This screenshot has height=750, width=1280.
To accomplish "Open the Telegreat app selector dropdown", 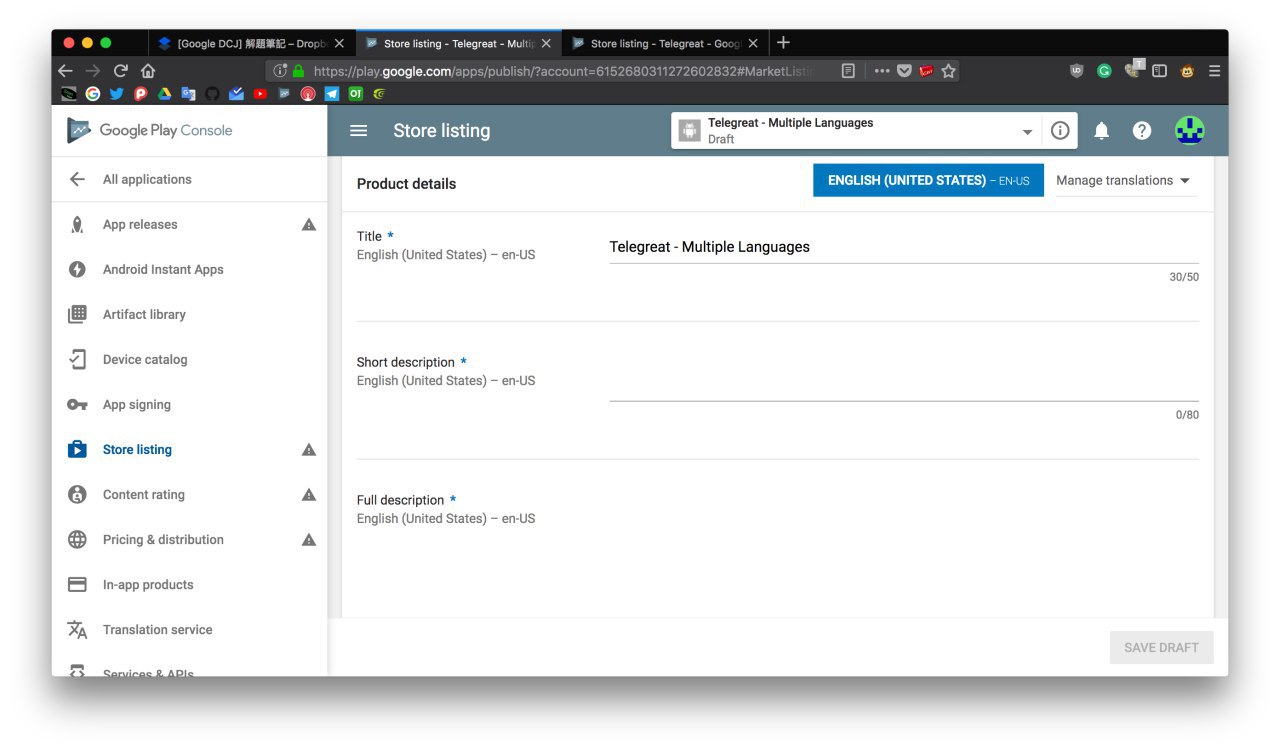I will pyautogui.click(x=1026, y=132).
